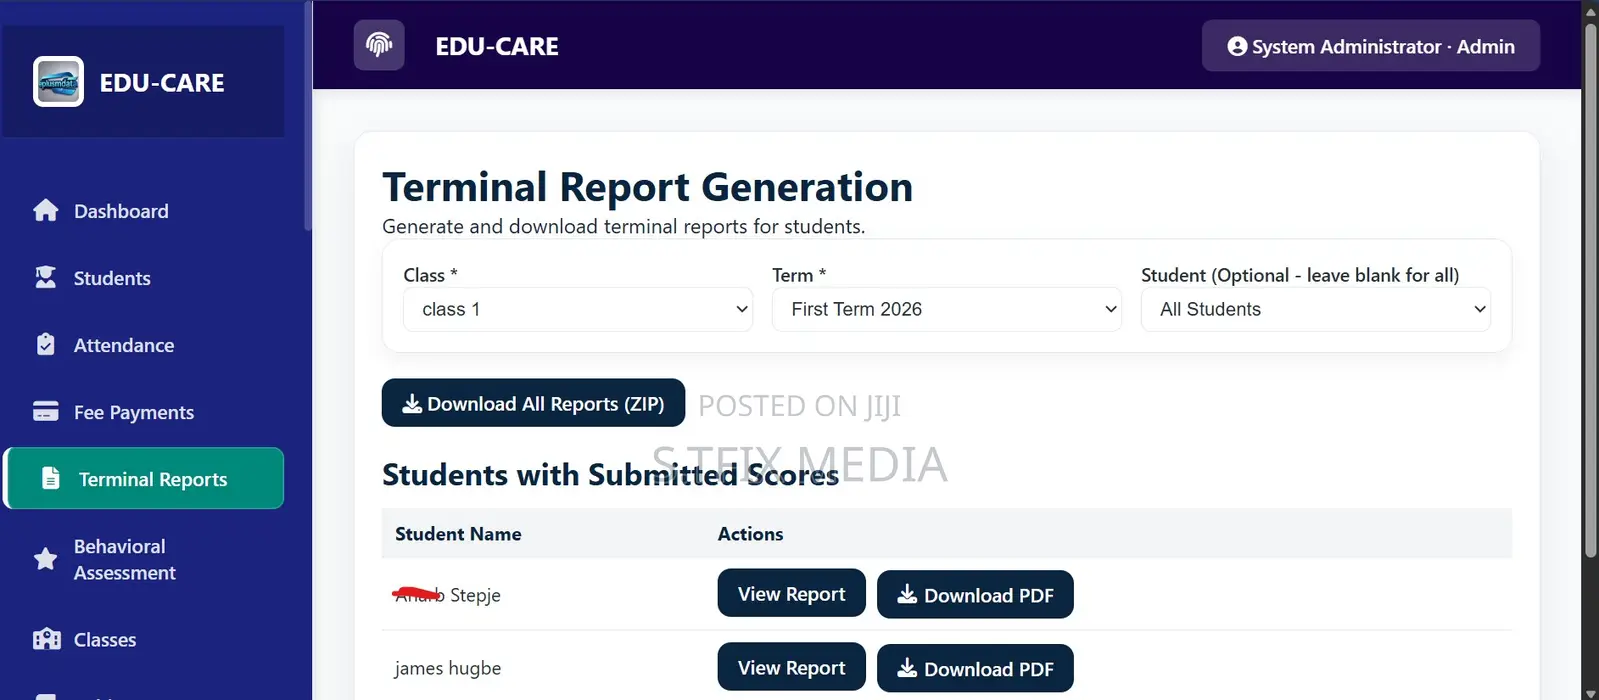View Report for Stepje
The height and width of the screenshot is (700, 1599).
pos(791,594)
